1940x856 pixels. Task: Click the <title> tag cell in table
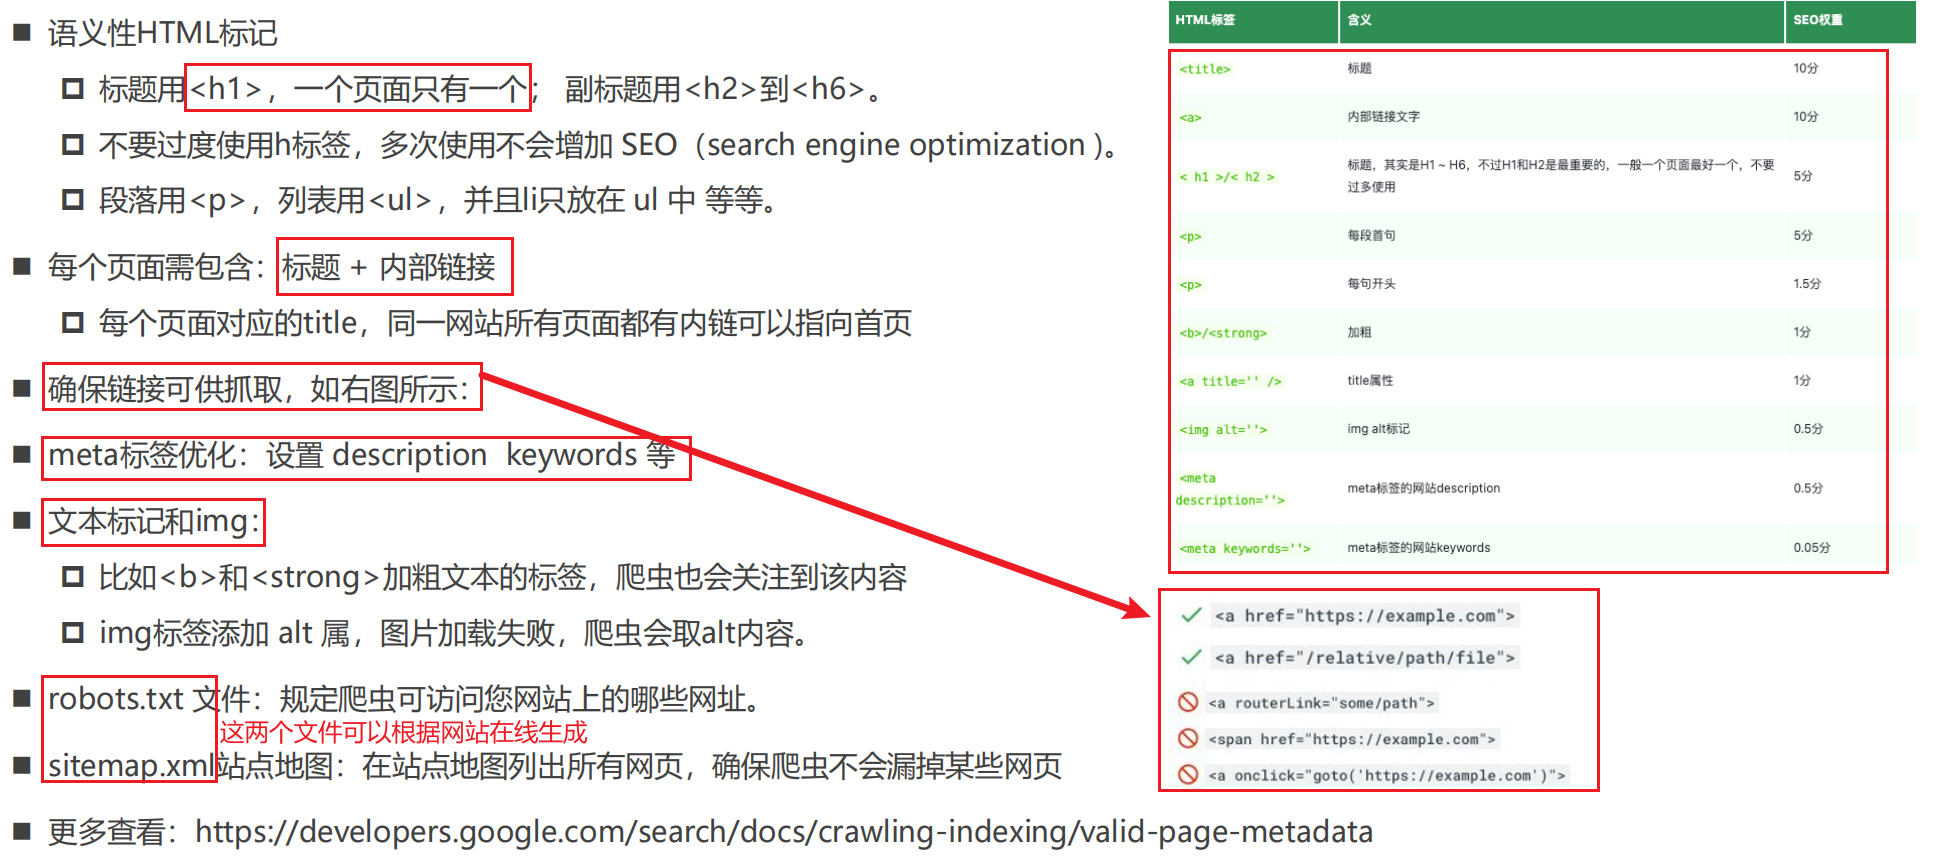click(1205, 69)
